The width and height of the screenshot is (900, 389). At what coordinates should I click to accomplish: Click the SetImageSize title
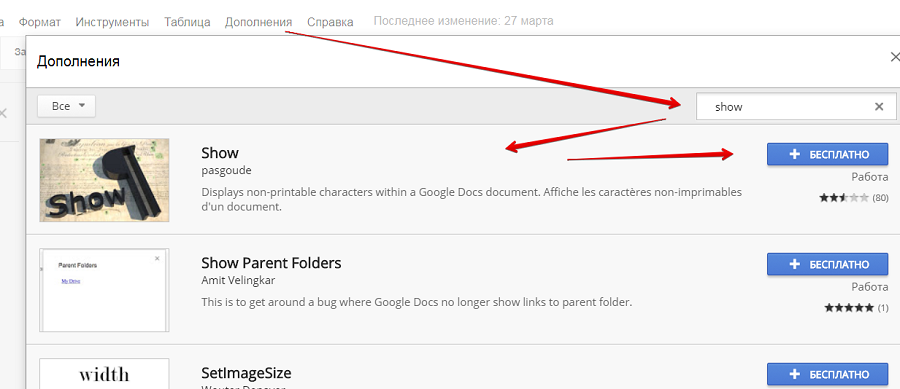click(246, 373)
